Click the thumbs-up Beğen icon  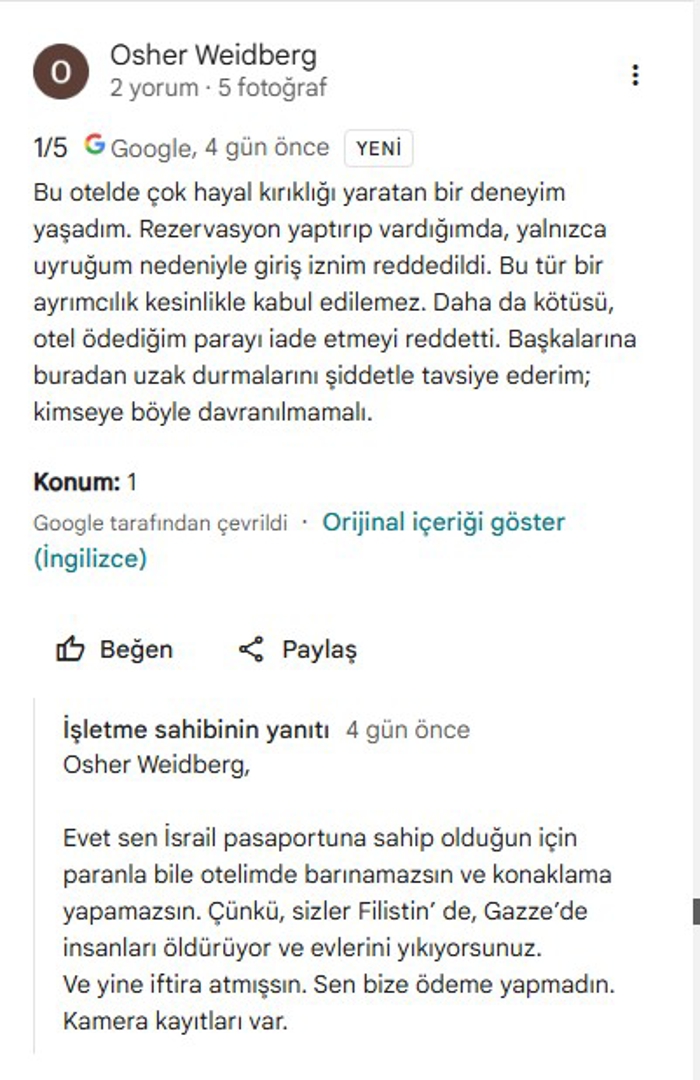pyautogui.click(x=70, y=650)
